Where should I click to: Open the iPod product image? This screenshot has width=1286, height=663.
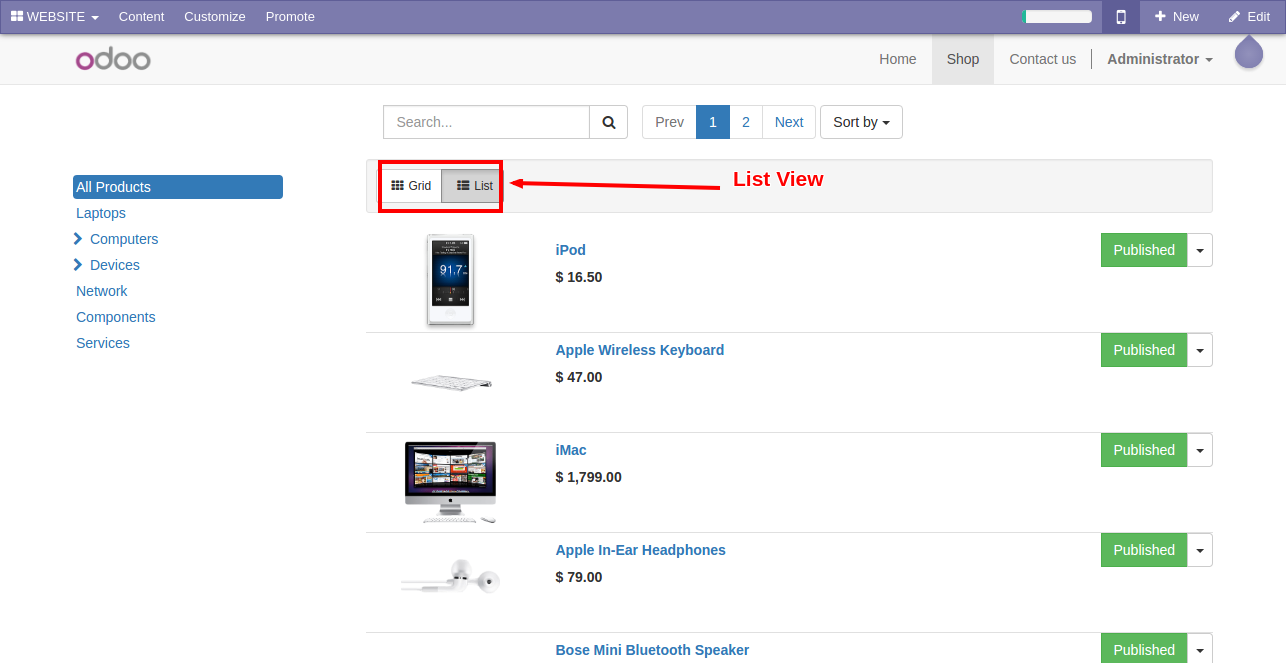451,280
